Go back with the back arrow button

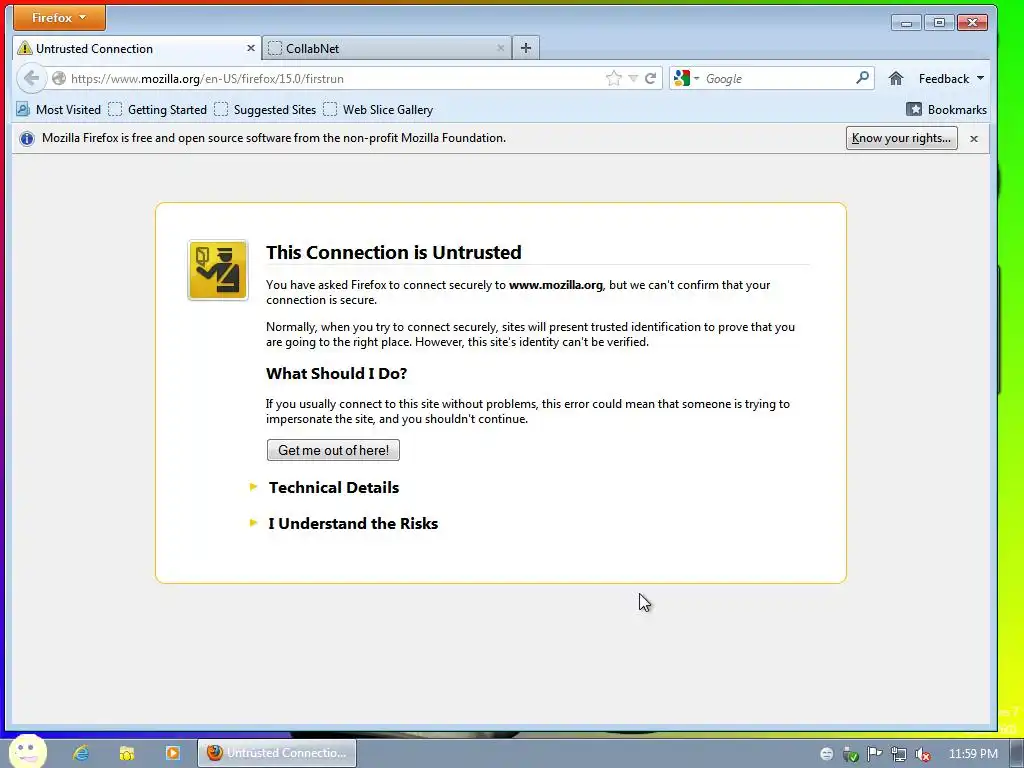[31, 78]
